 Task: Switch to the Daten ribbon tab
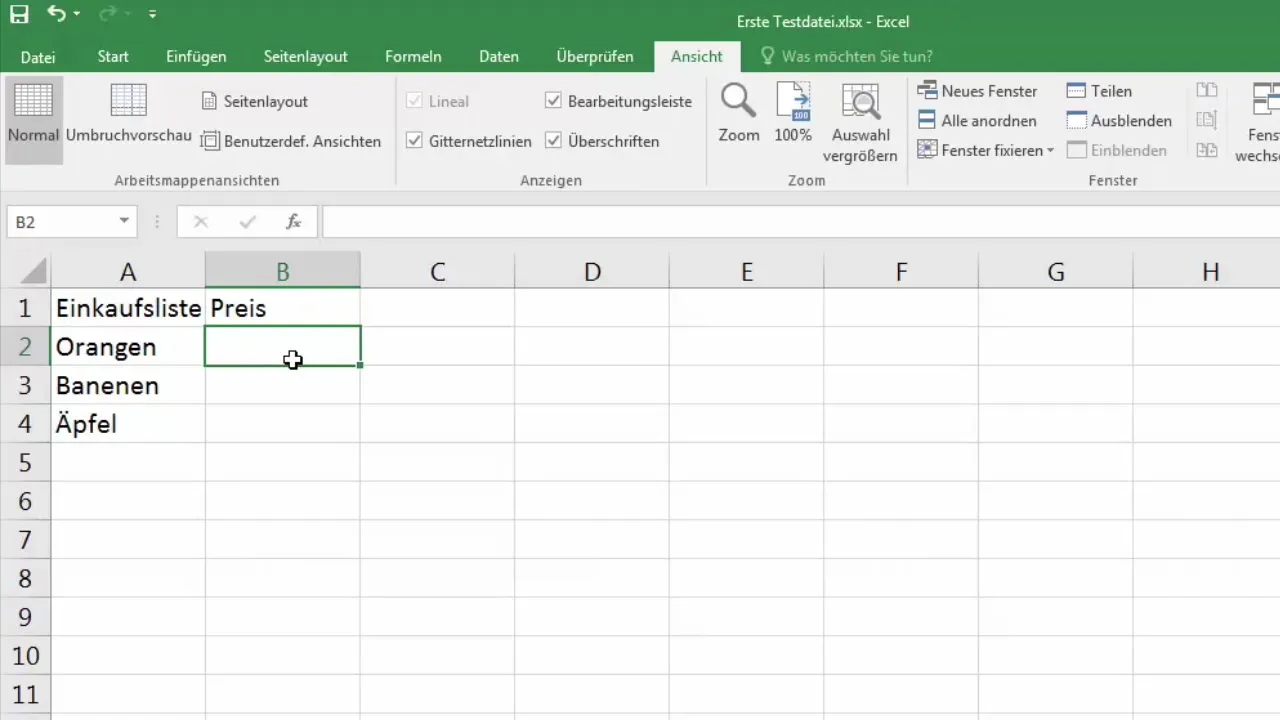coord(499,57)
